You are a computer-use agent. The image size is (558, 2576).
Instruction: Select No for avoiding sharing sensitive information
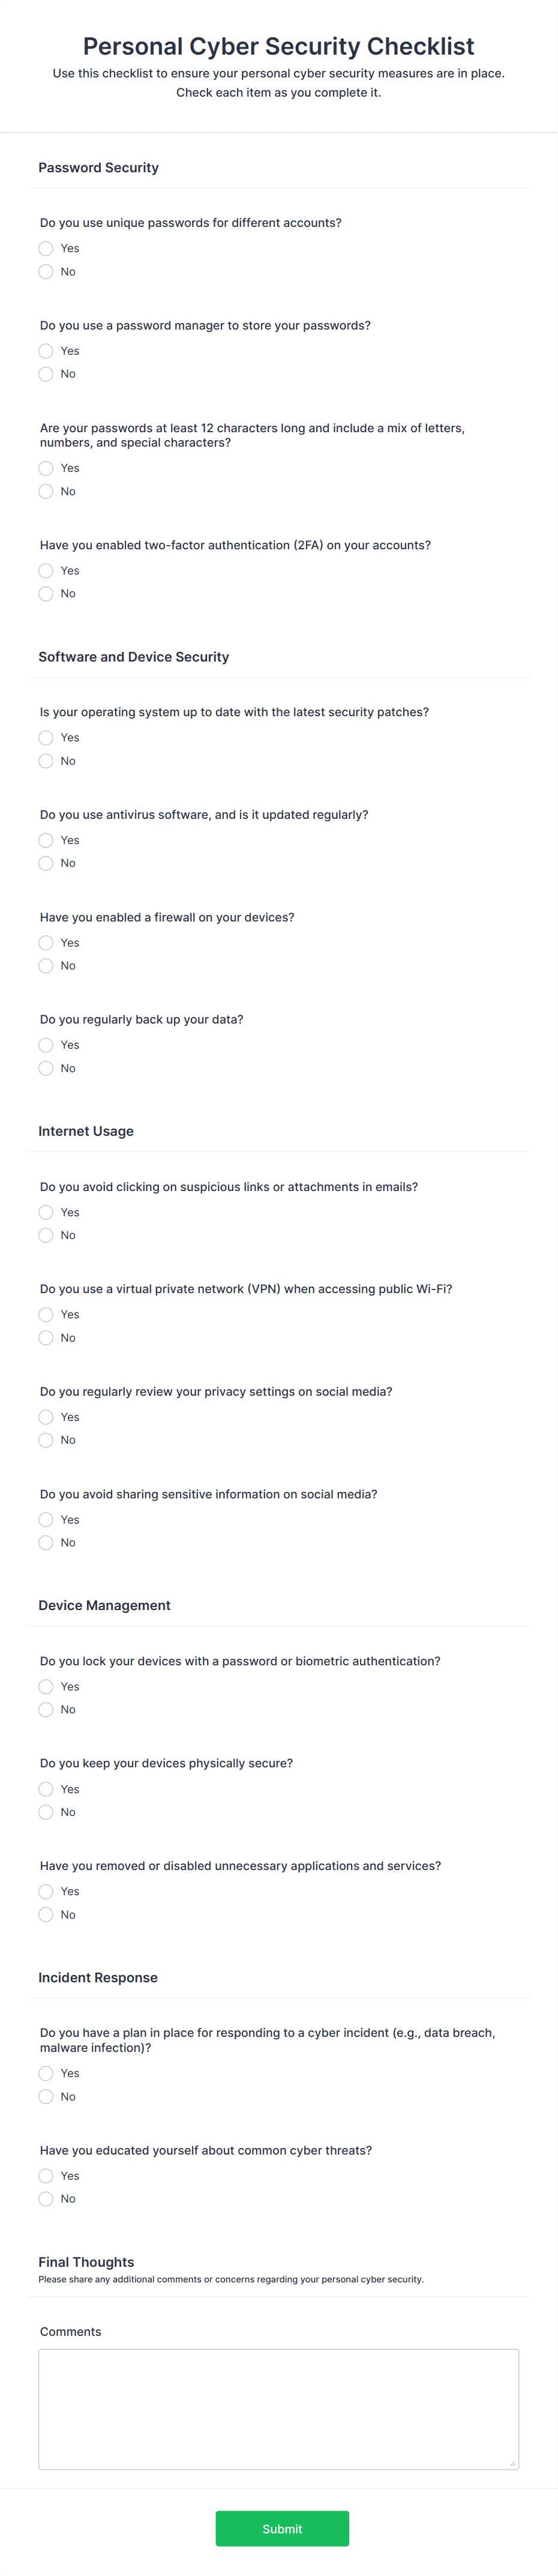46,1542
